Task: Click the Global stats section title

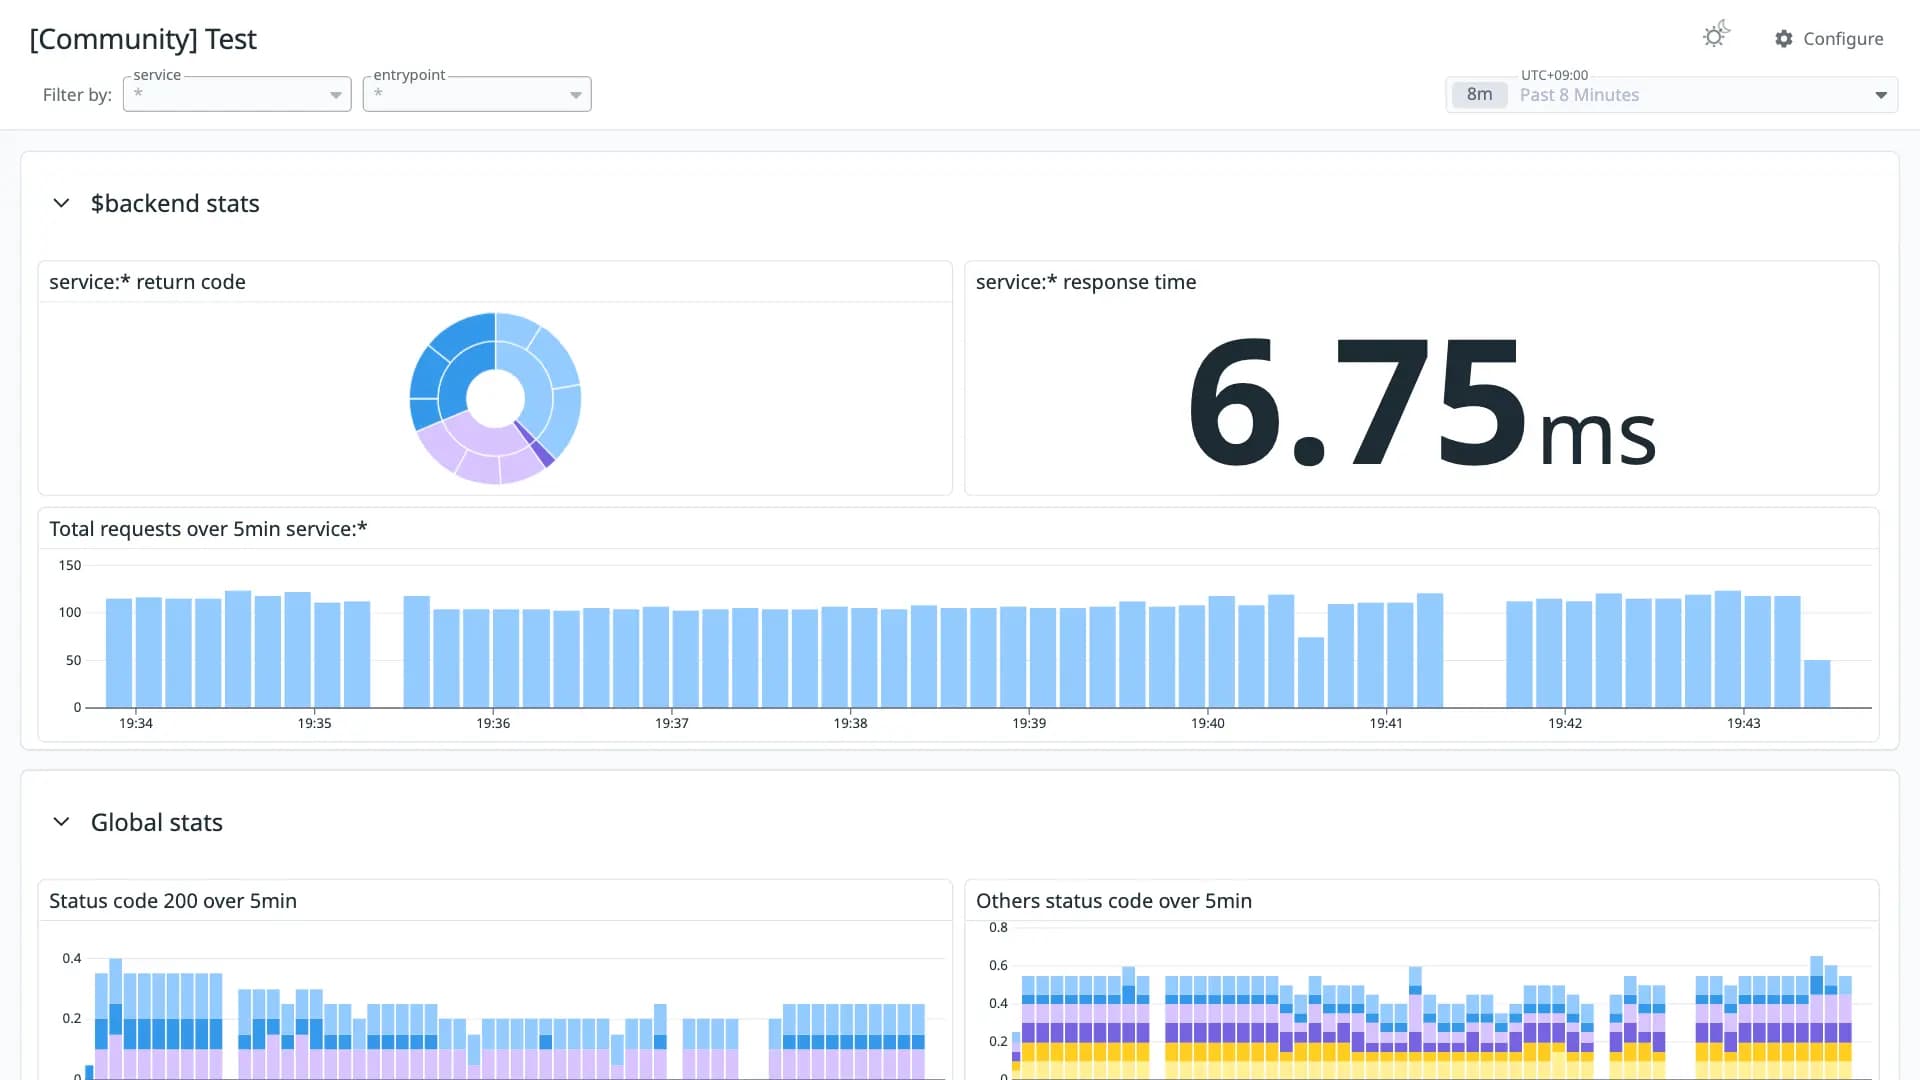Action: 157,822
